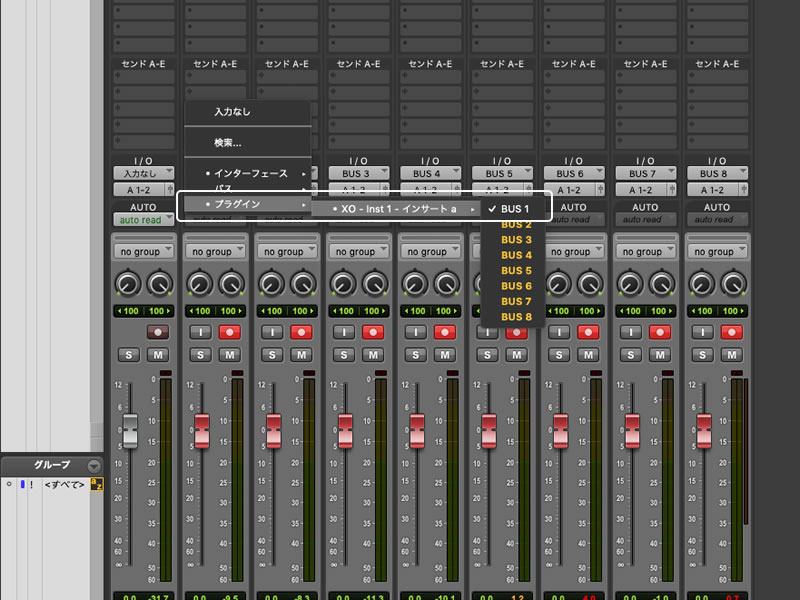Choose 検索... in the input menu
800x600 pixels.
[x=247, y=143]
